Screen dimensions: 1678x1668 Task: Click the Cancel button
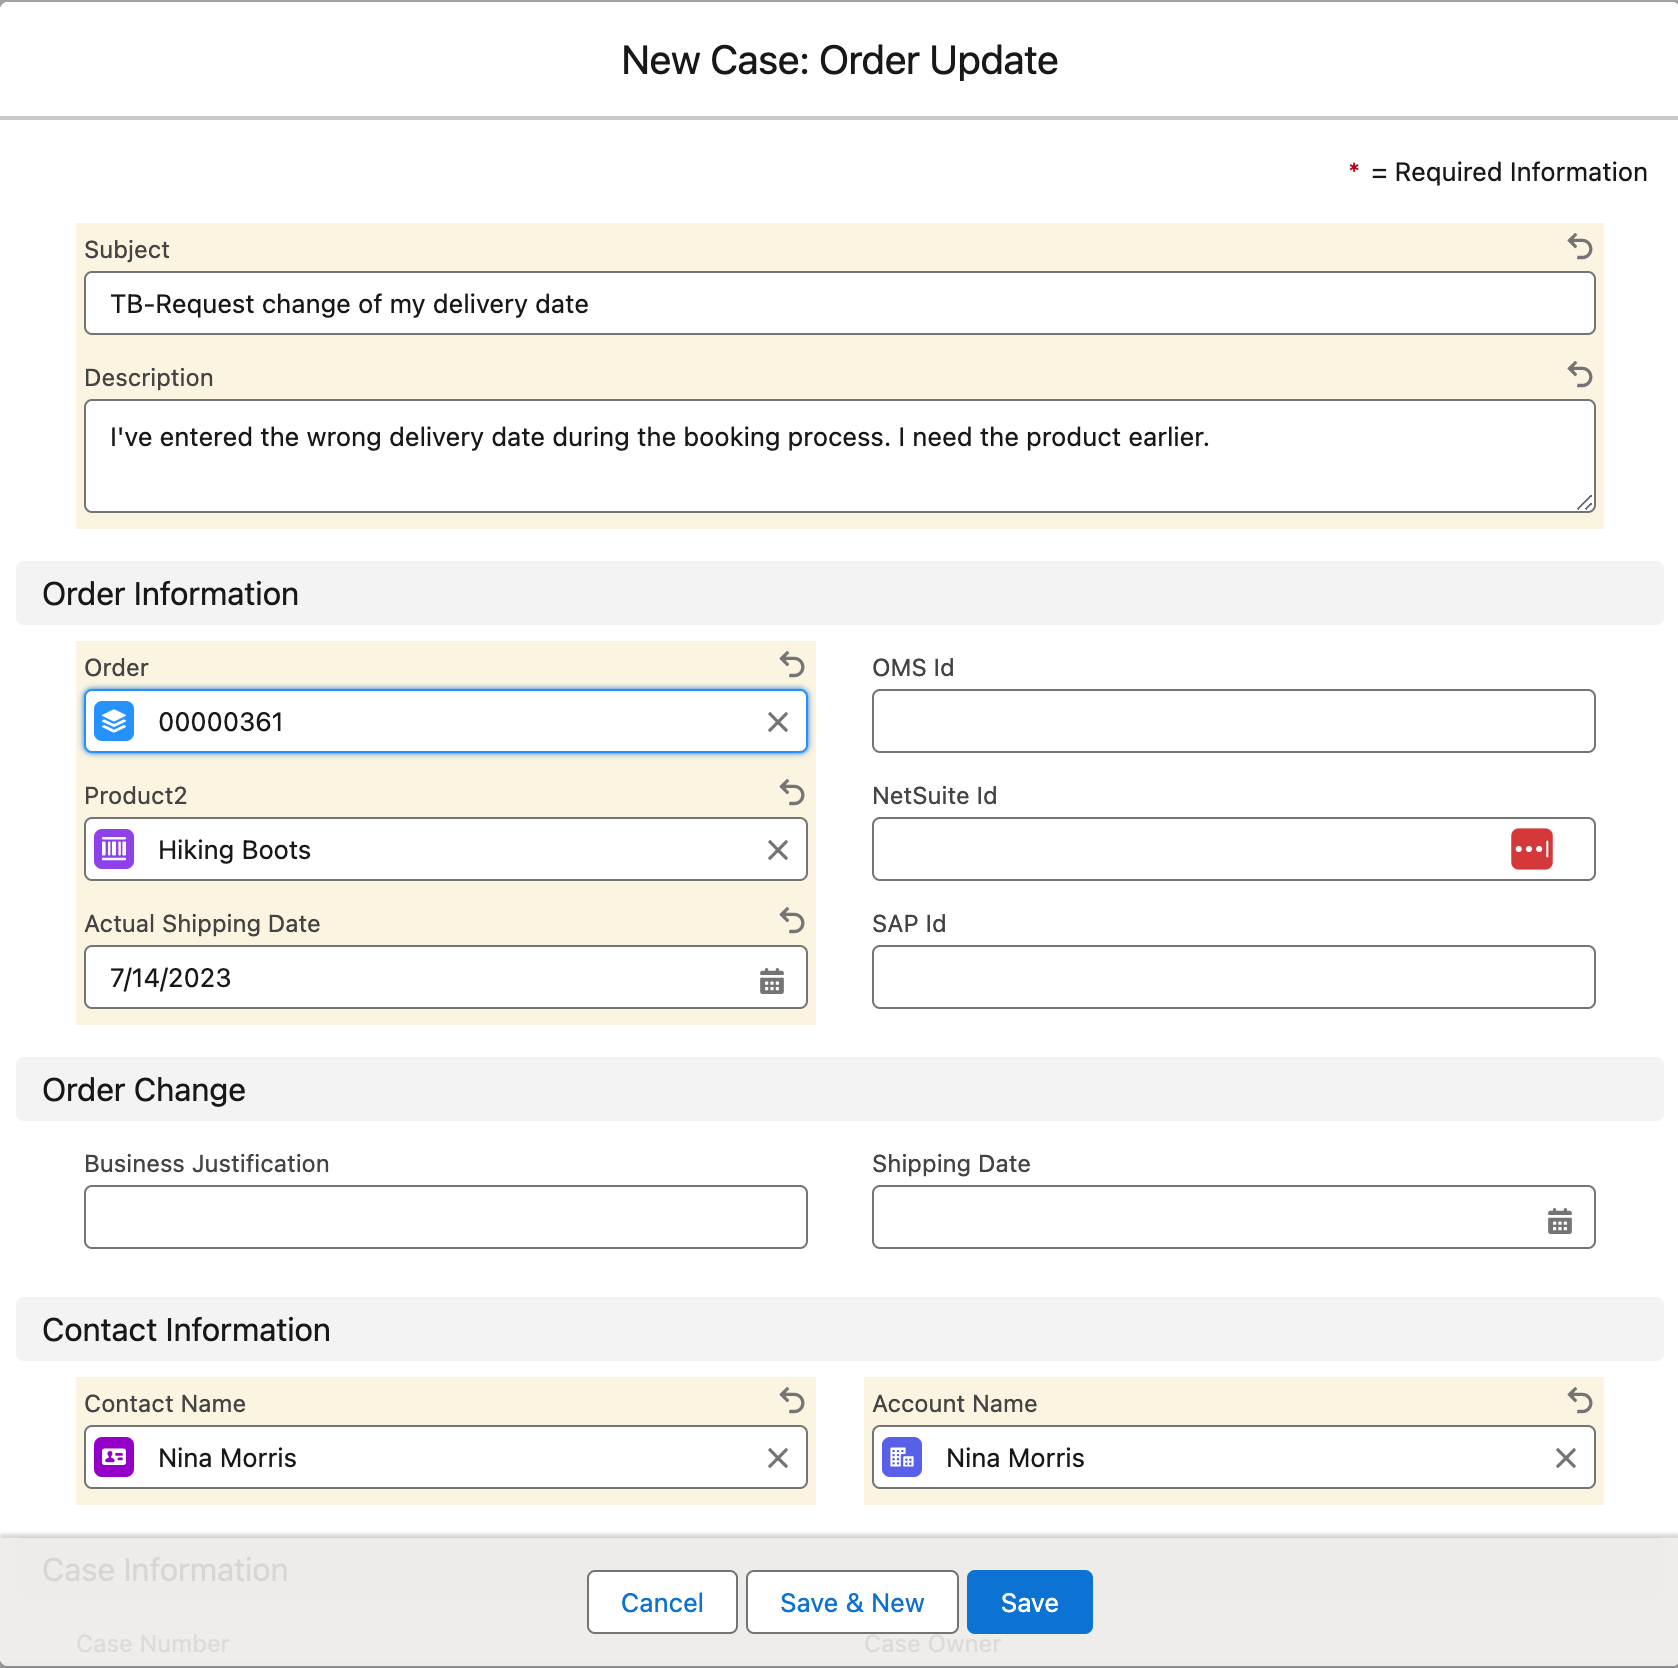pos(662,1602)
